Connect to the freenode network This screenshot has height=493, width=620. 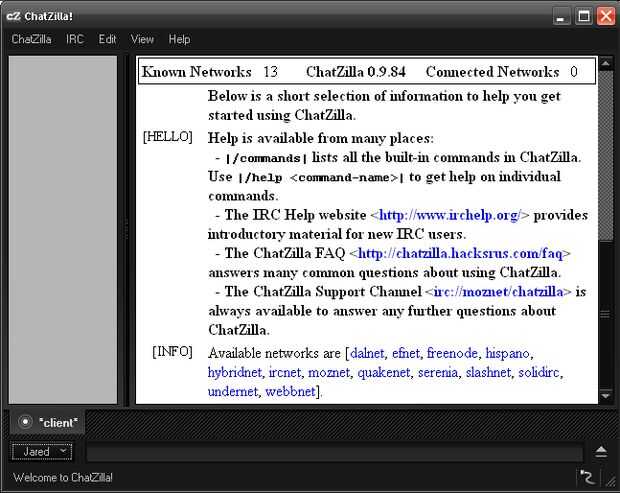pos(452,353)
